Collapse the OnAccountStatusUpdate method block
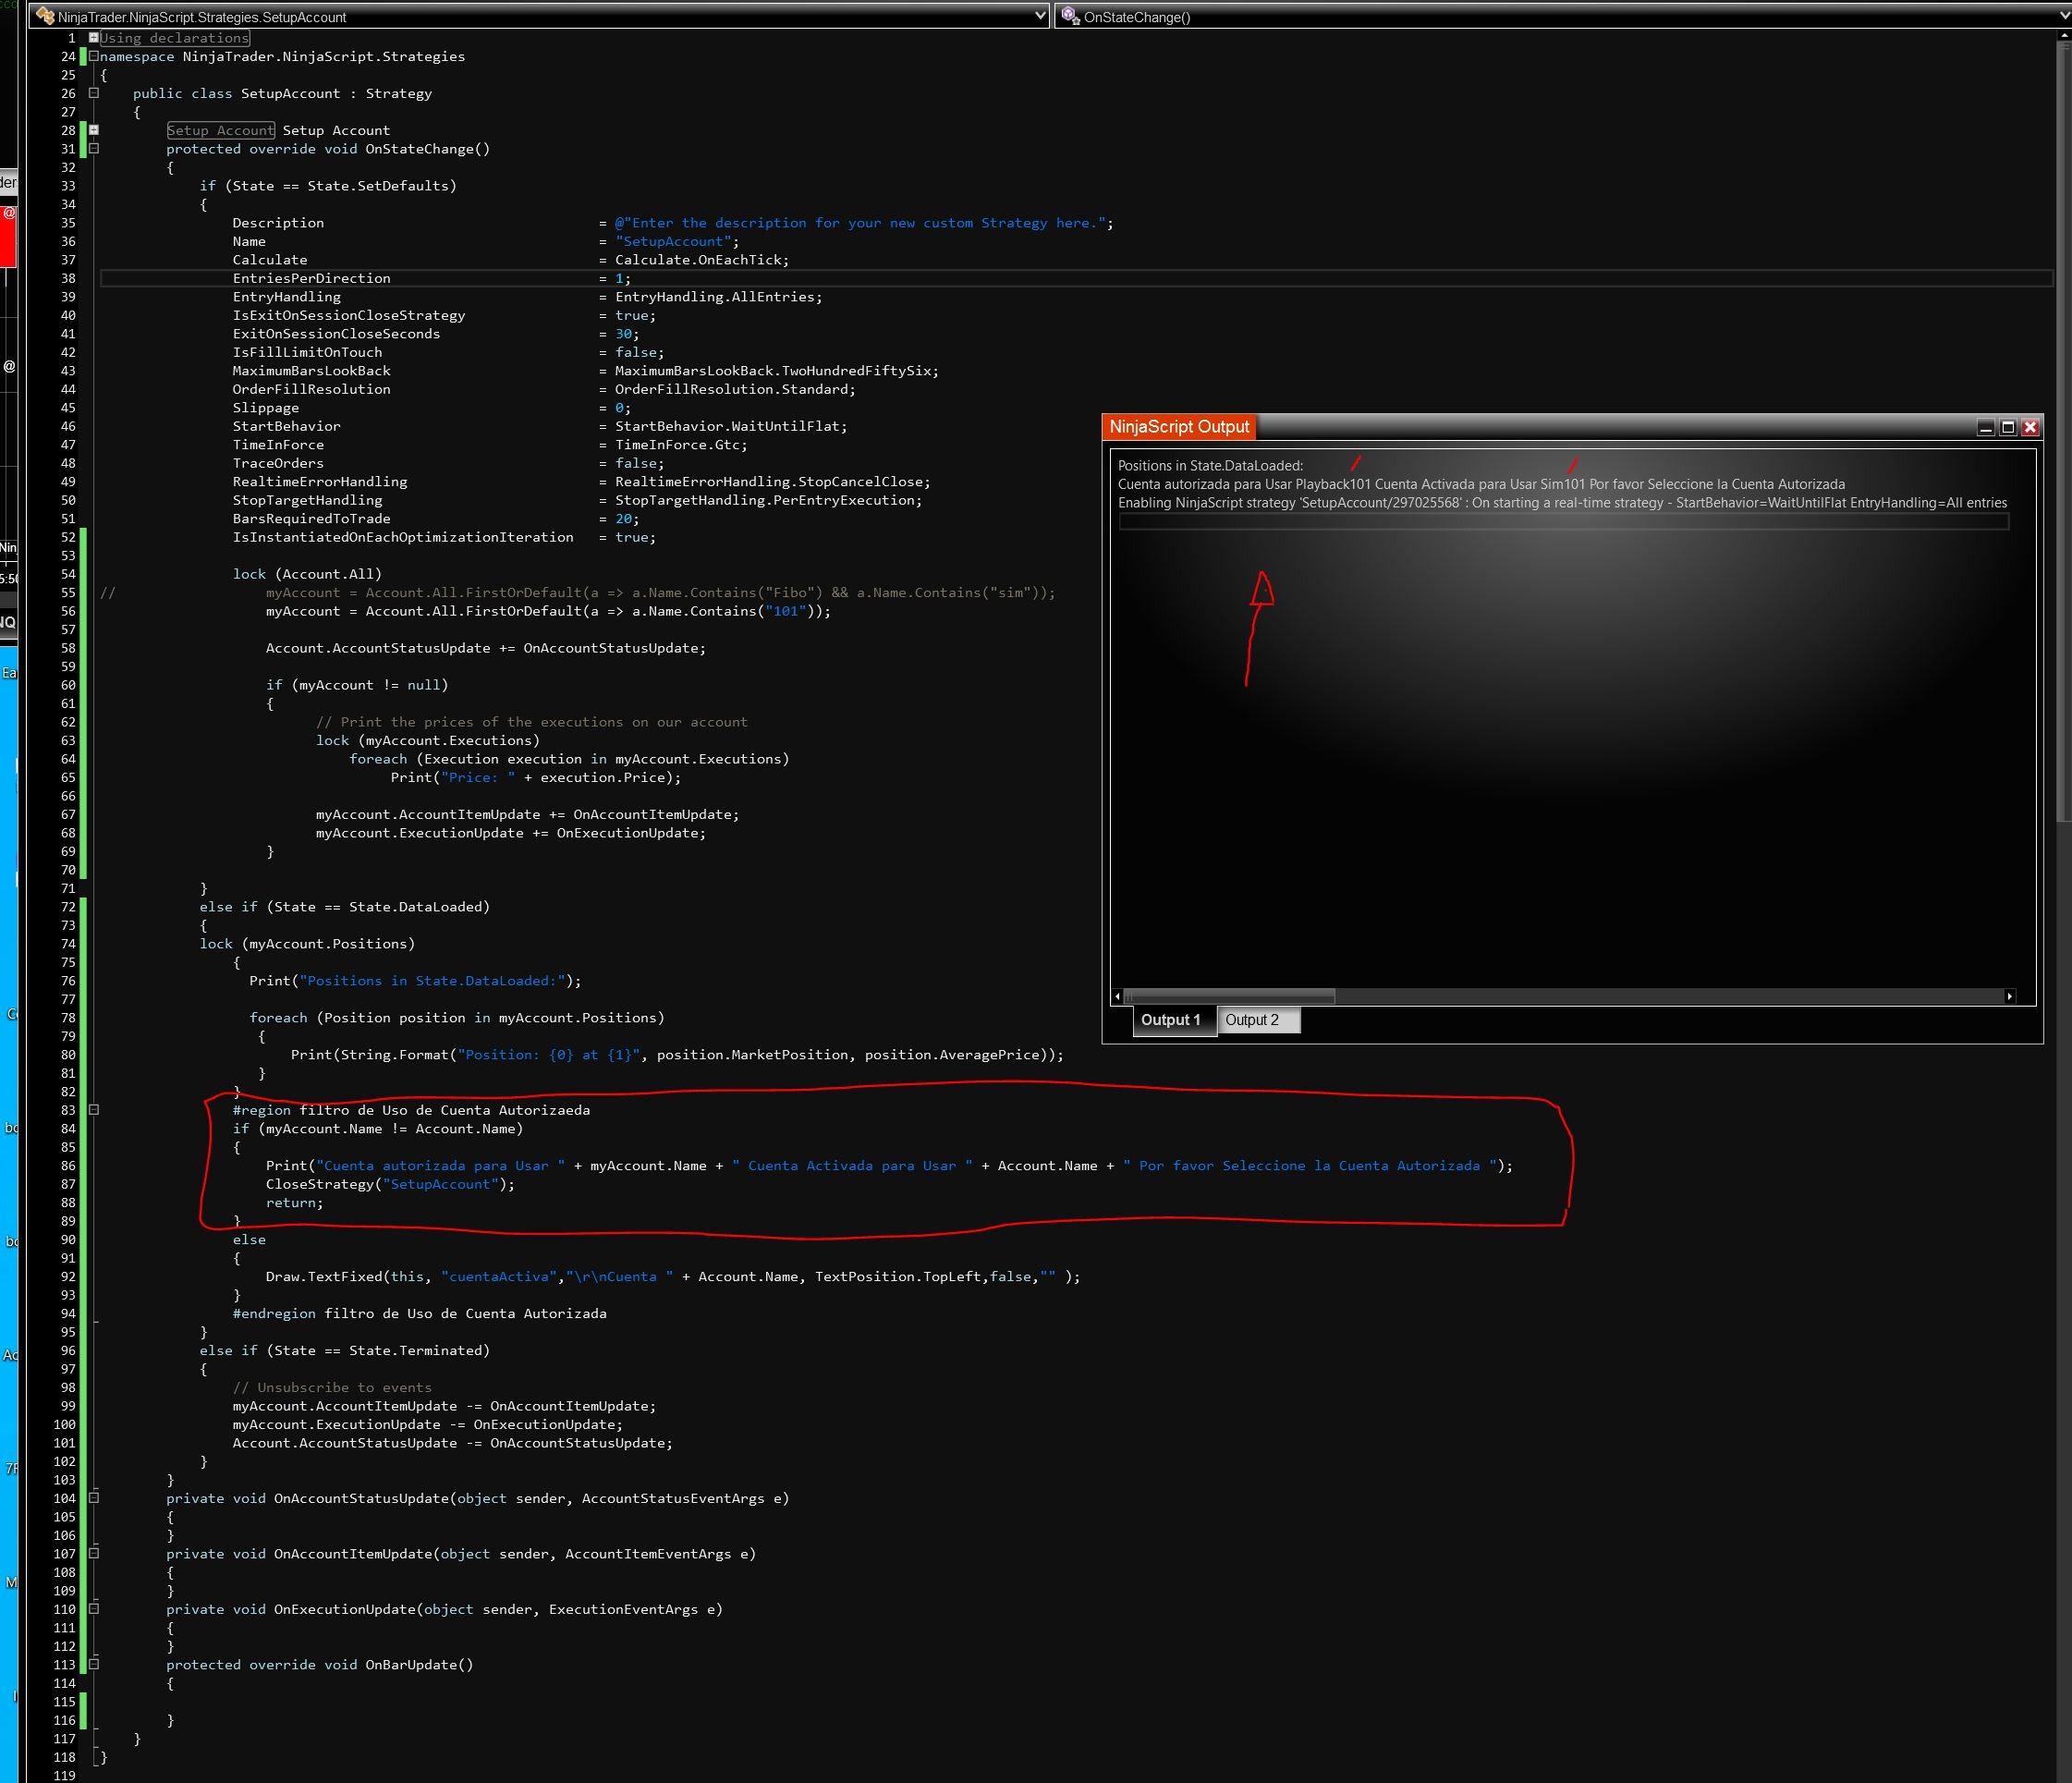Image resolution: width=2072 pixels, height=1783 pixels. (94, 1498)
